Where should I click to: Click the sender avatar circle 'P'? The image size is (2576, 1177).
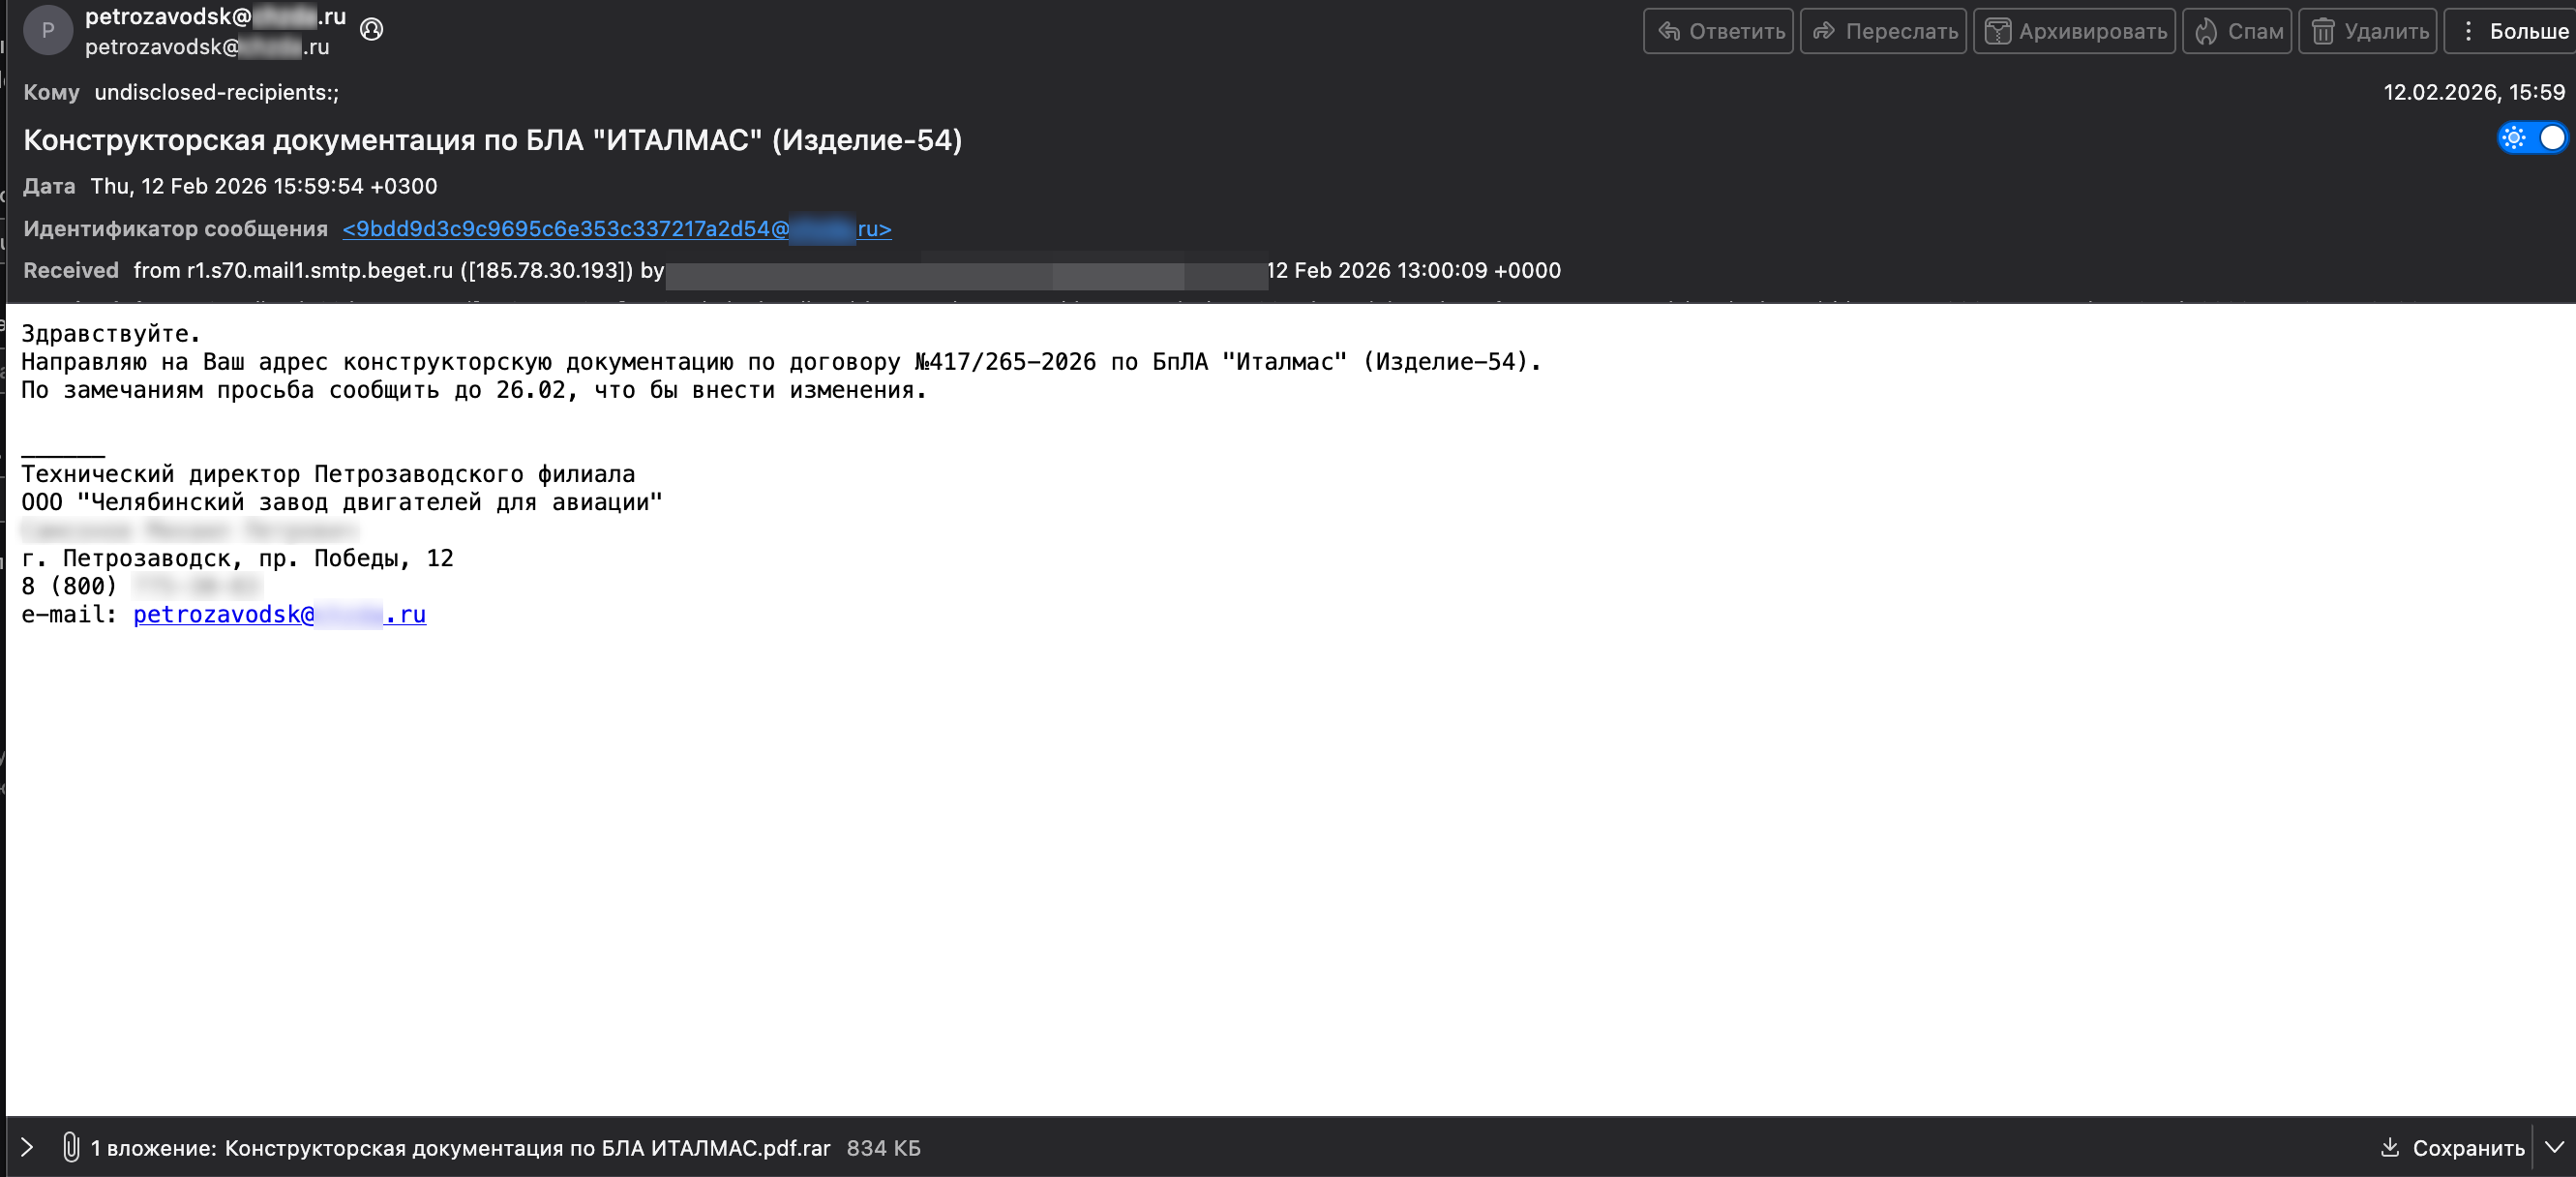47,30
